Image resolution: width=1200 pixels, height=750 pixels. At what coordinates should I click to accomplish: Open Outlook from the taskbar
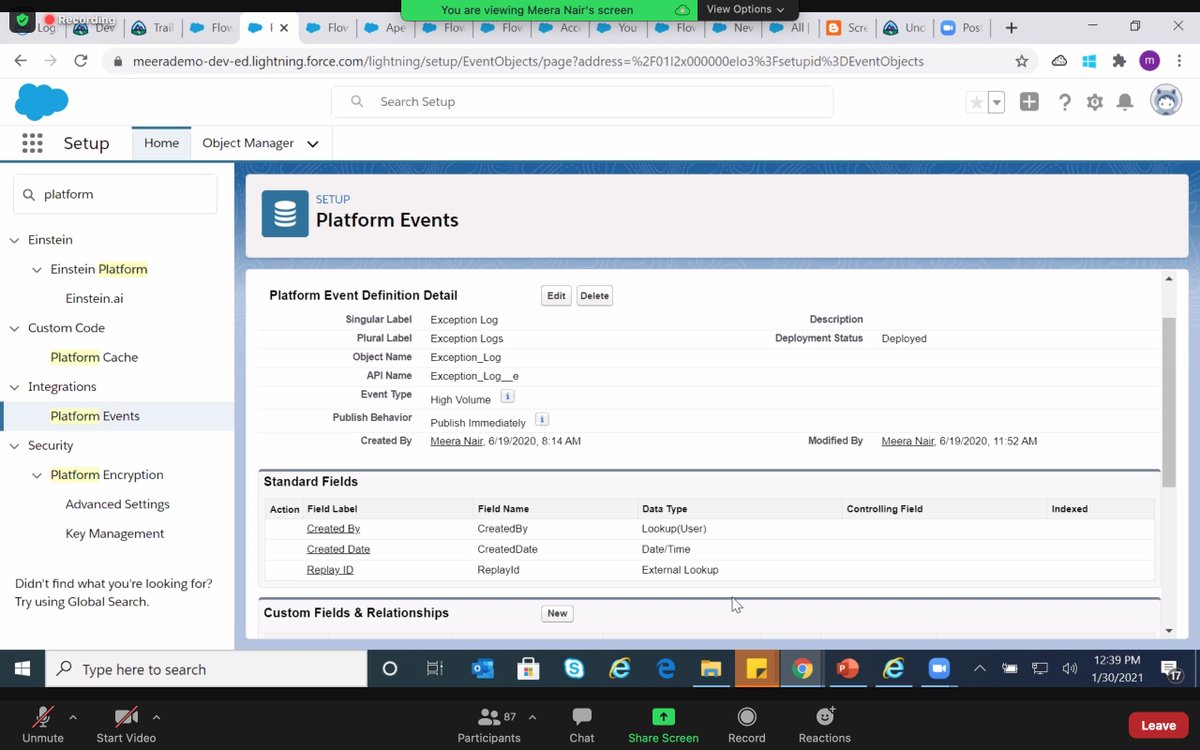point(483,669)
